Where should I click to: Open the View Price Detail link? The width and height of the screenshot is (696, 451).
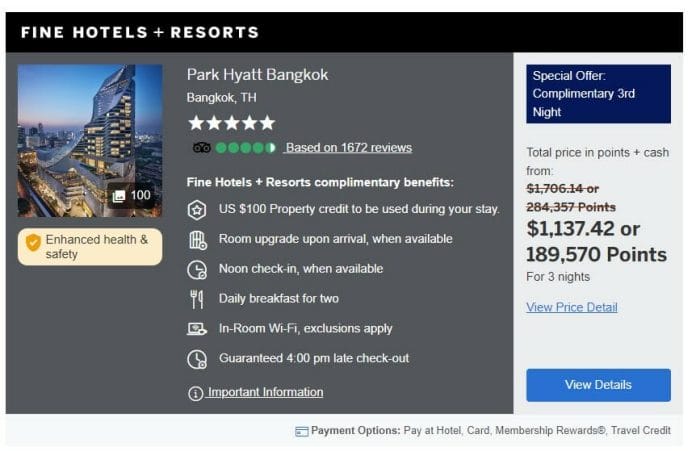572,307
